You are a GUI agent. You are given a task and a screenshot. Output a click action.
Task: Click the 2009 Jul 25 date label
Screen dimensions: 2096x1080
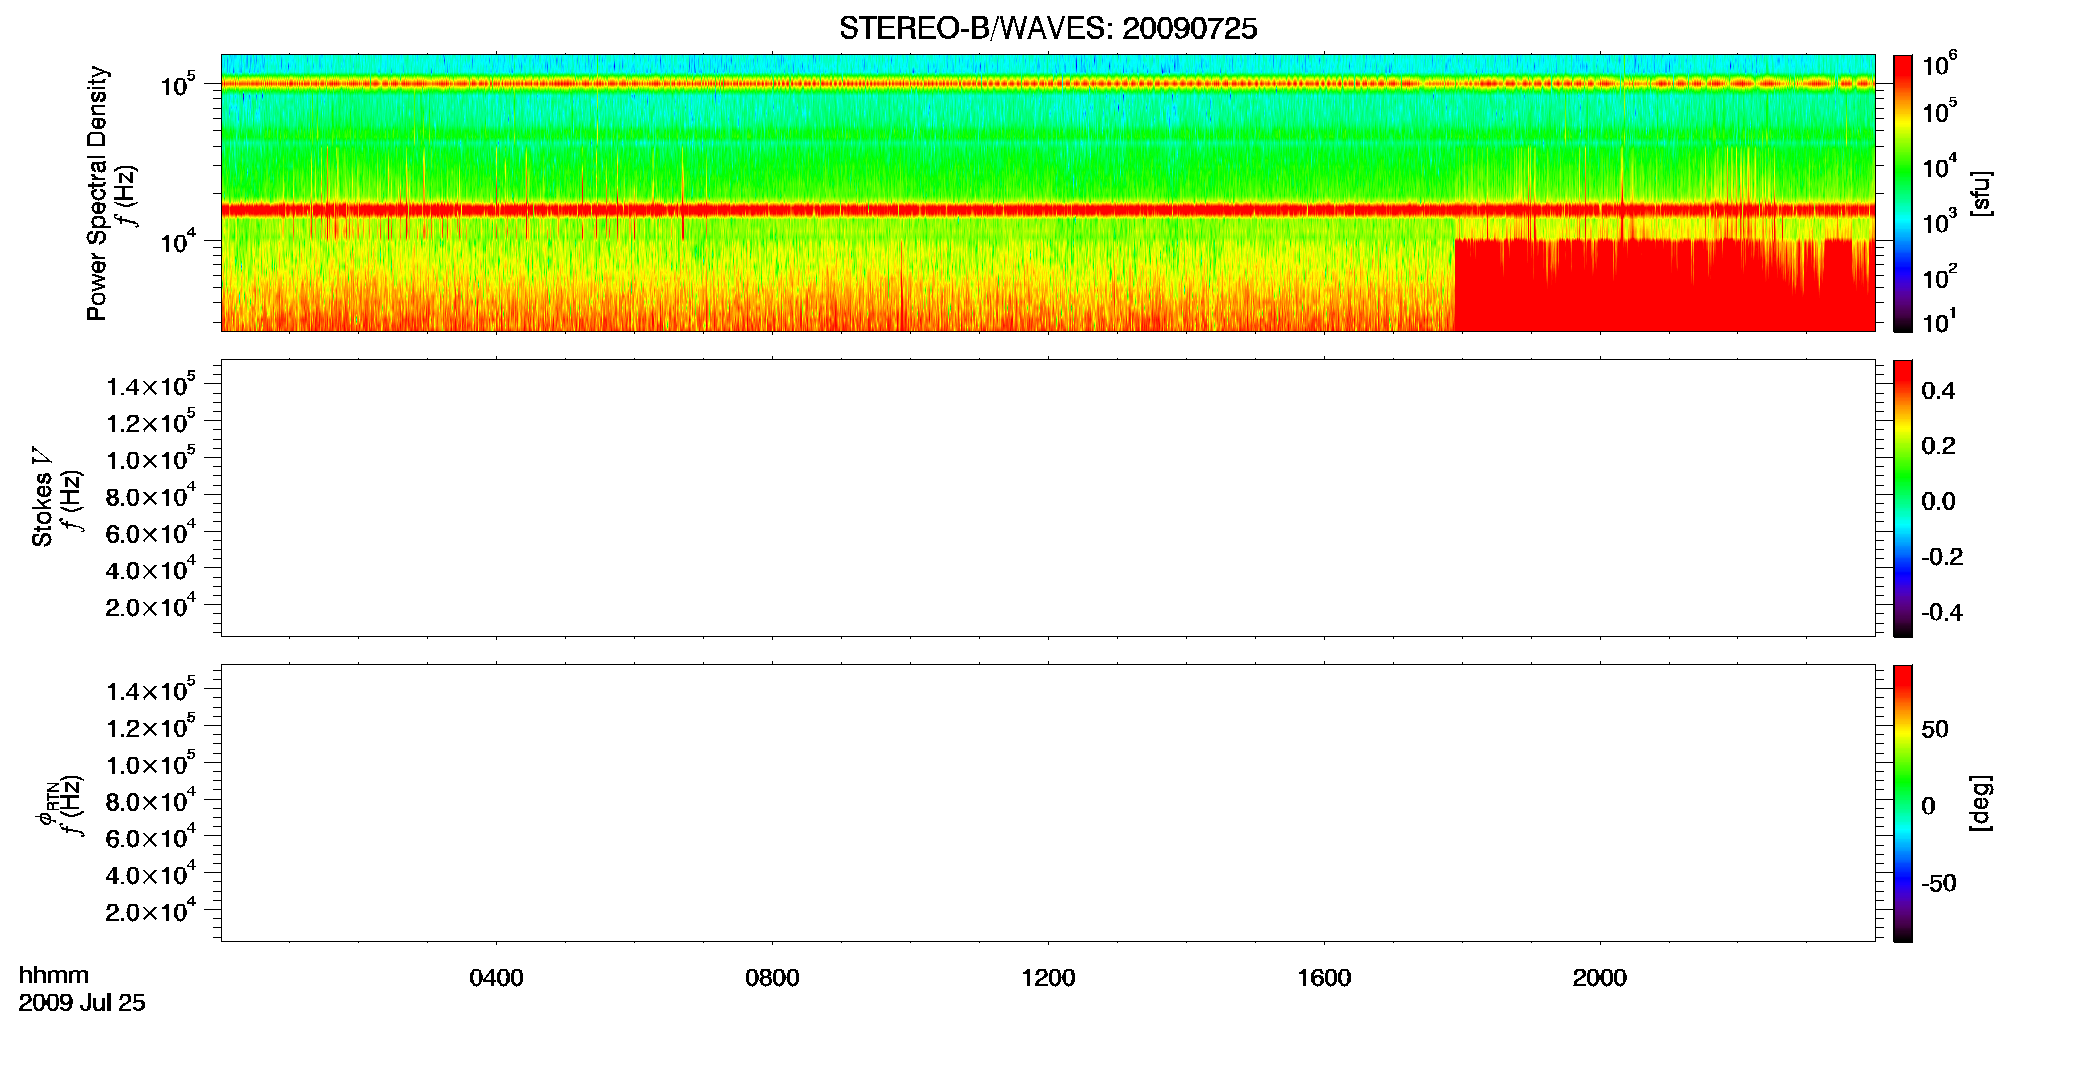click(82, 1003)
